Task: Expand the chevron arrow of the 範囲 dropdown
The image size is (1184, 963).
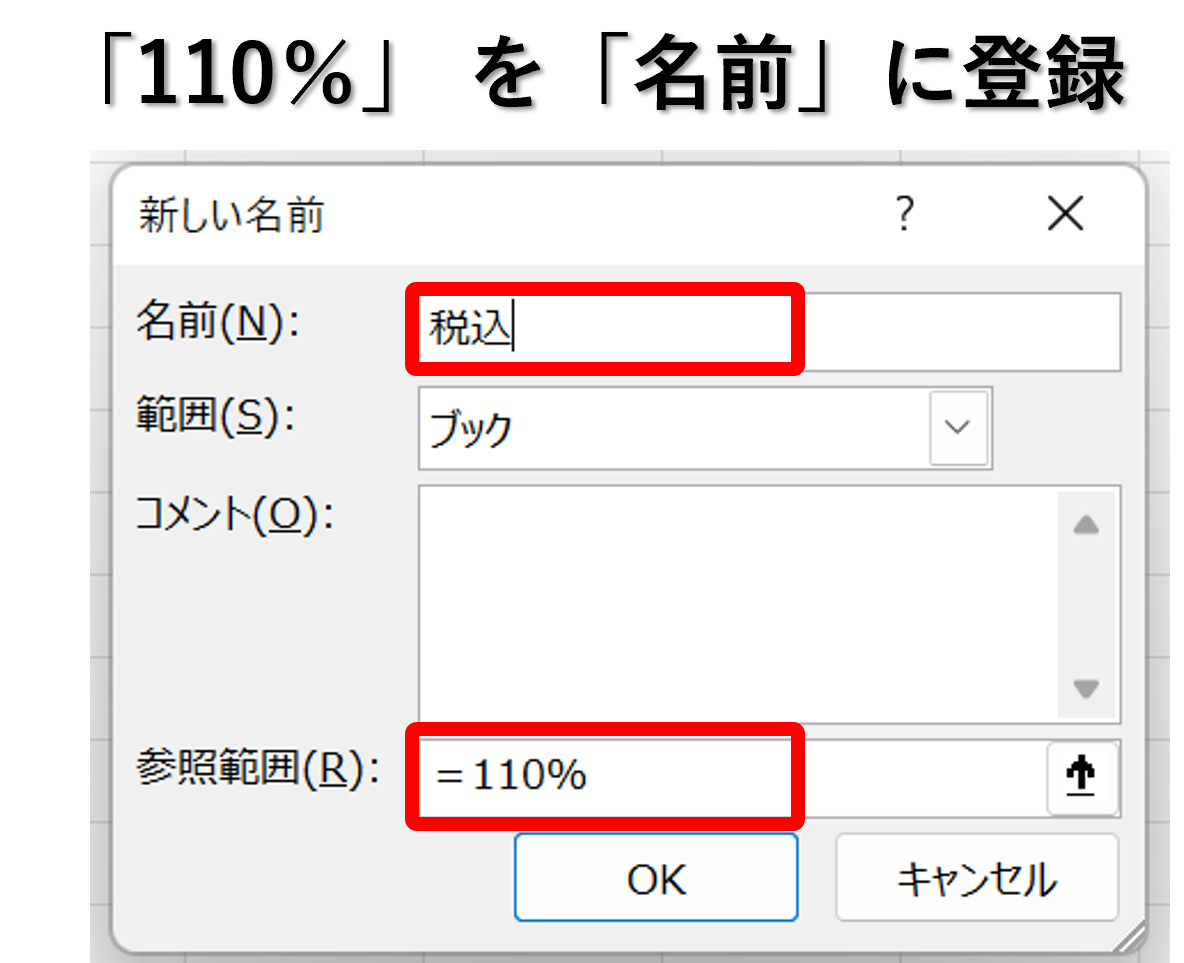Action: pos(958,428)
